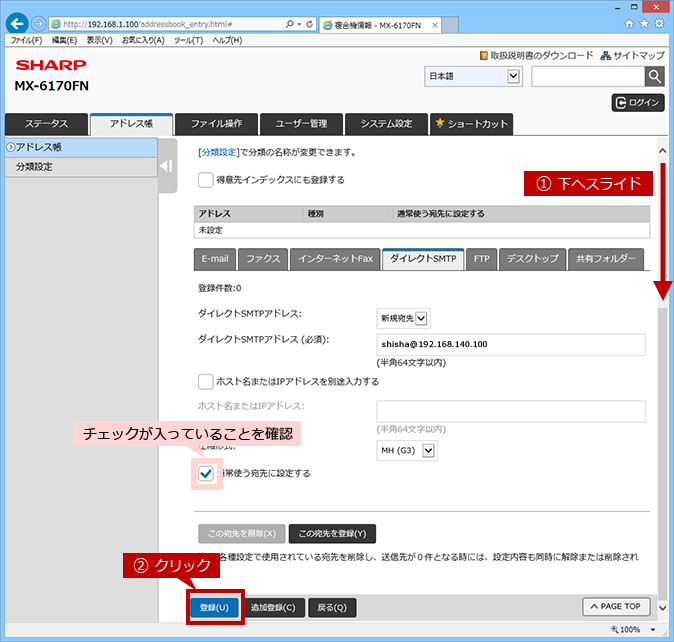Uncheck 通常使う宛先に設定する checkbox
The width and height of the screenshot is (674, 642).
coord(206,474)
